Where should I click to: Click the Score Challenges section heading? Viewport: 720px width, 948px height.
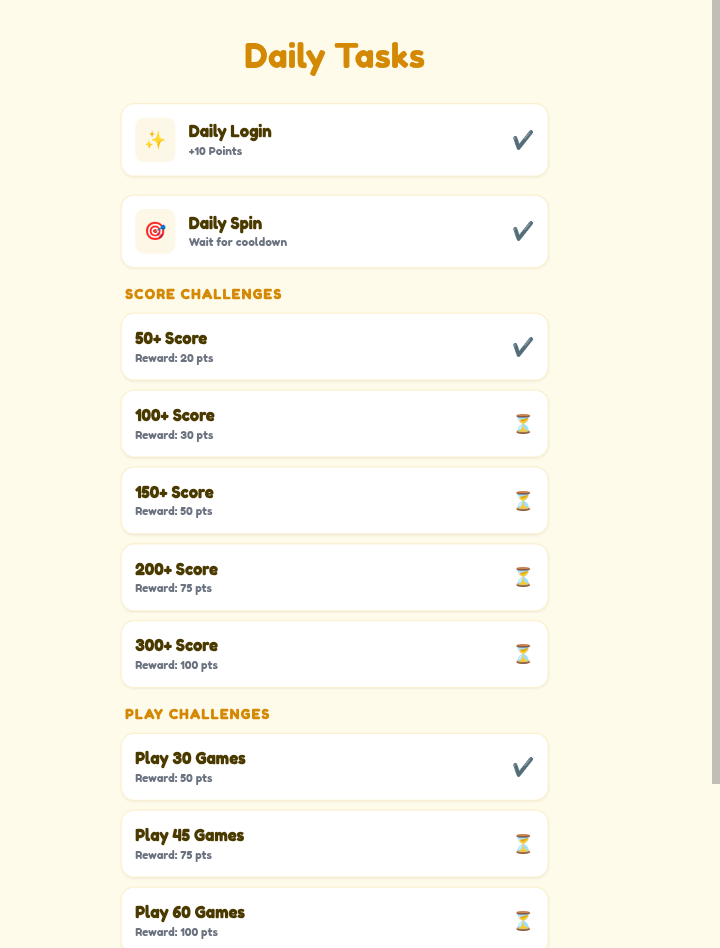coord(203,294)
